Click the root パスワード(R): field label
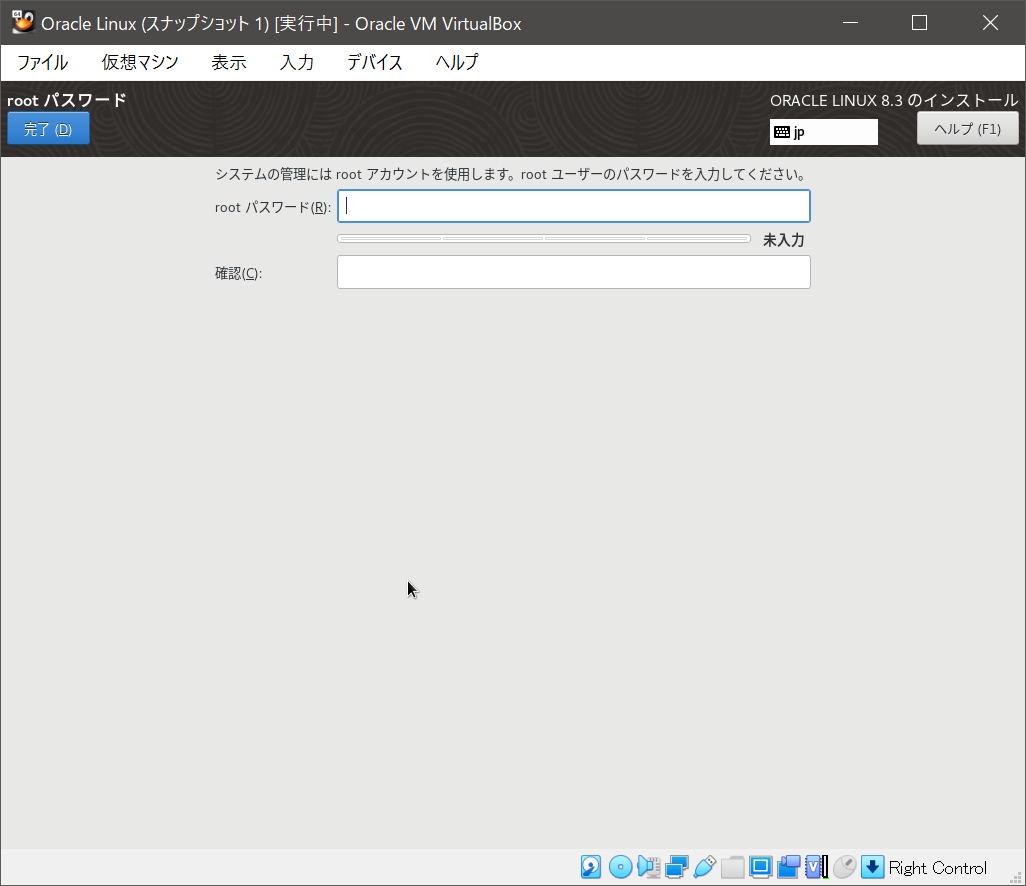Screen dimensions: 1026x886 pos(273,207)
